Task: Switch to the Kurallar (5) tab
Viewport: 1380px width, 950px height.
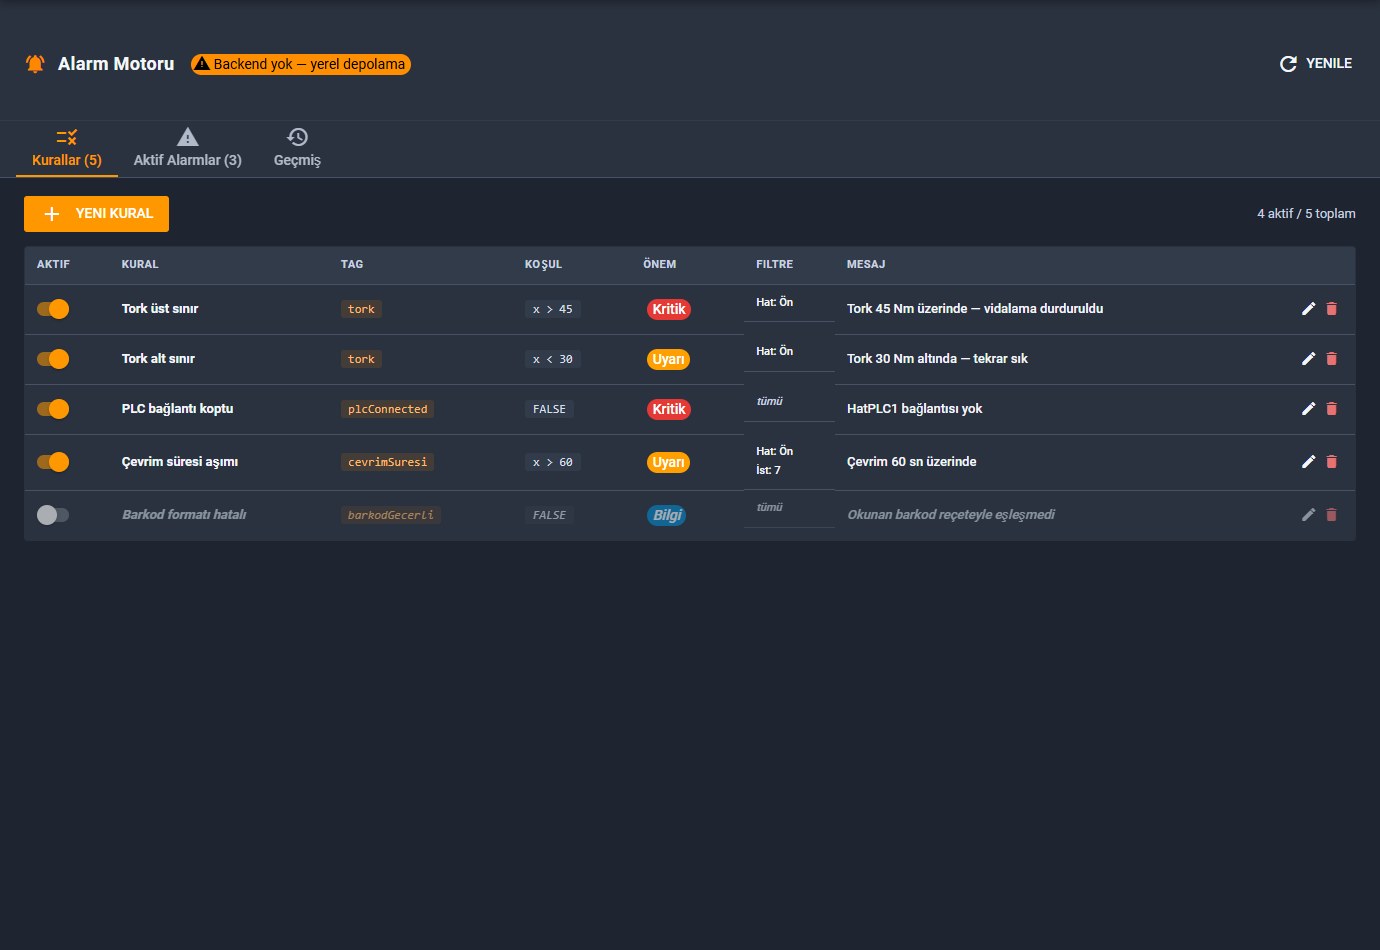Action: click(67, 149)
